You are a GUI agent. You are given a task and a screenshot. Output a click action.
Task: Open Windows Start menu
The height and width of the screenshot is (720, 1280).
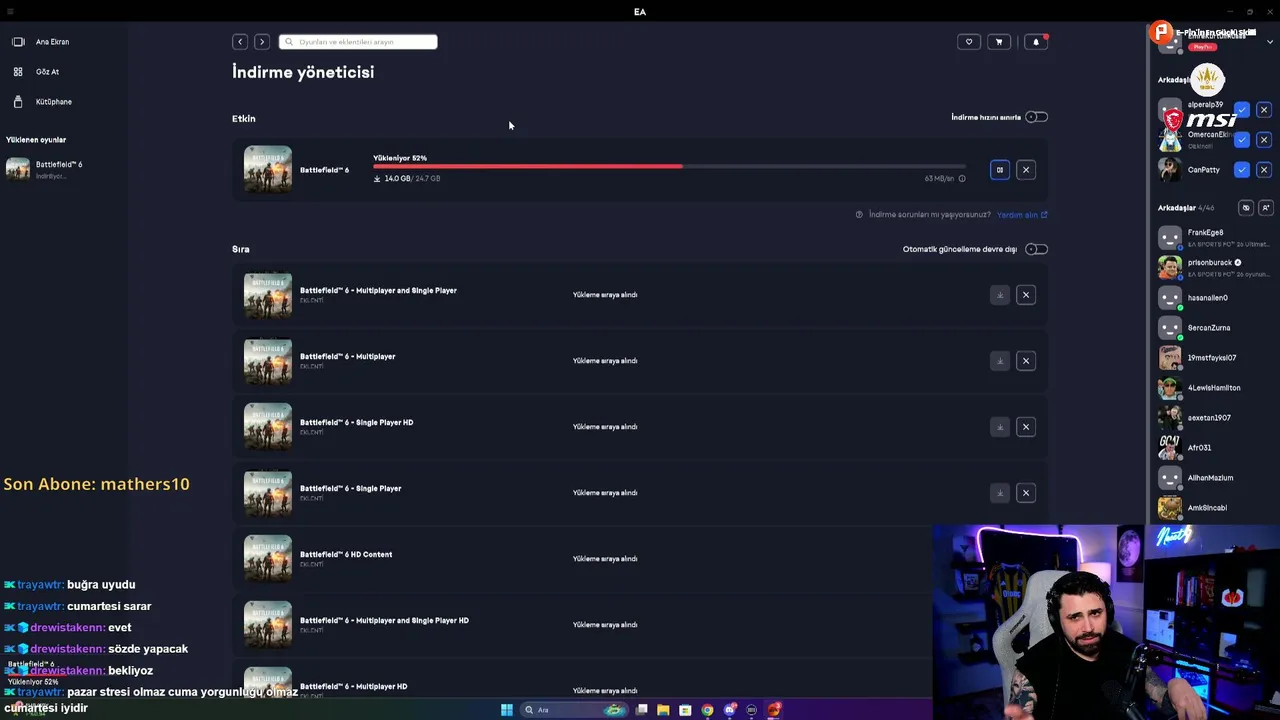point(507,710)
